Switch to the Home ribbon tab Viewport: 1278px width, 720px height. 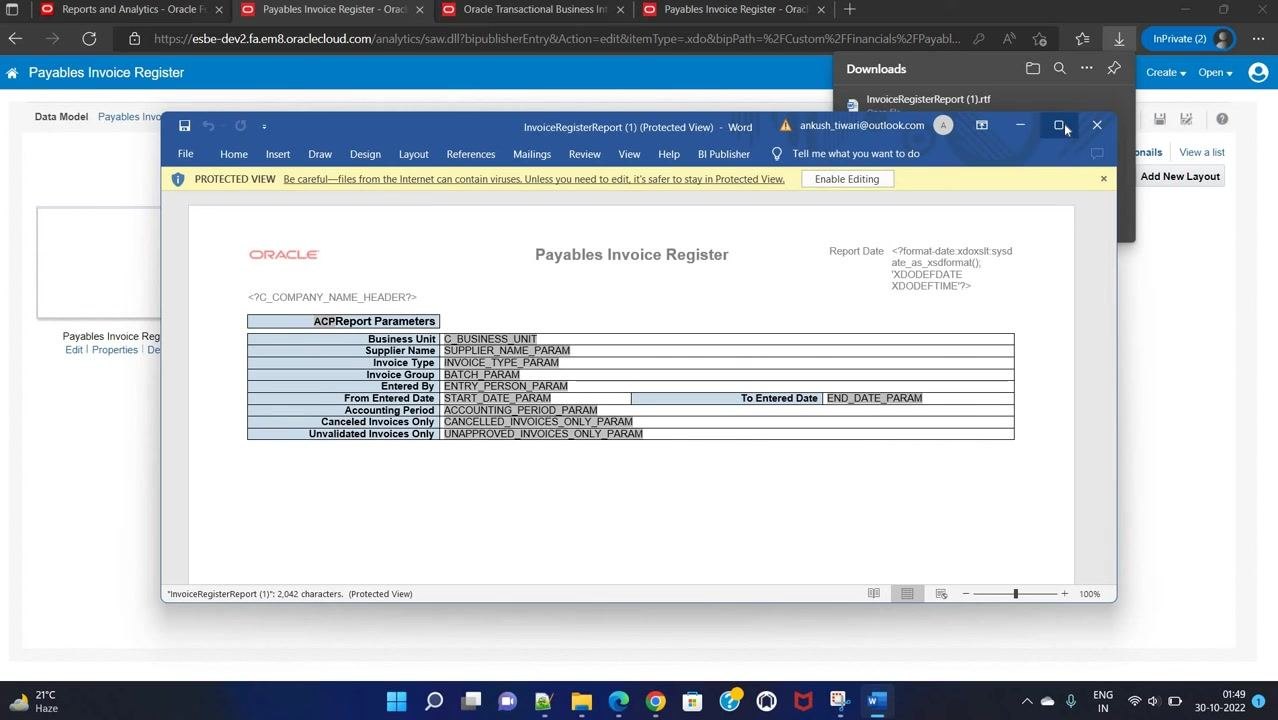234,154
